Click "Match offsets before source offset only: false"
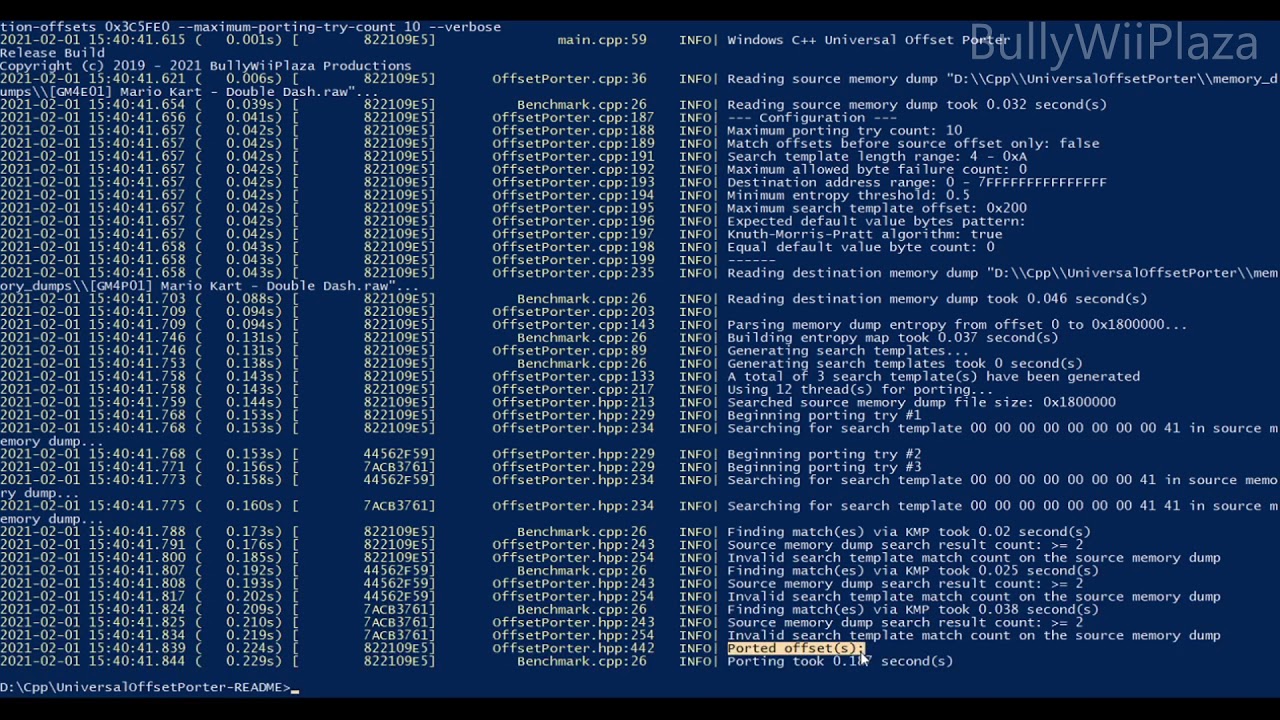Viewport: 1280px width, 720px height. point(913,144)
